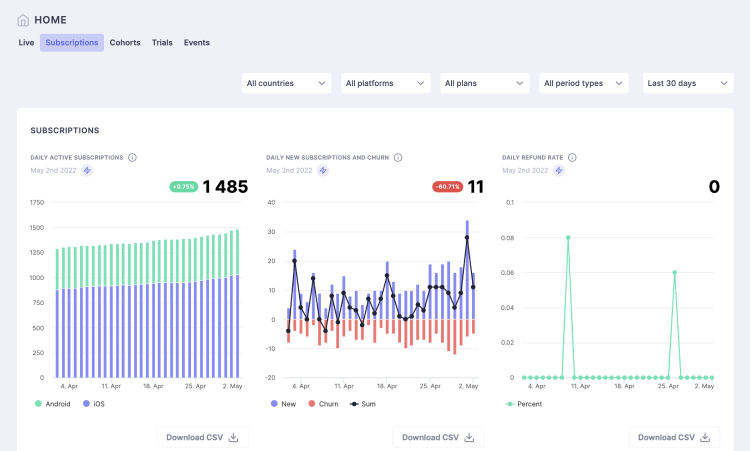This screenshot has height=451, width=750.
Task: Open the All countries dropdown
Action: point(286,83)
